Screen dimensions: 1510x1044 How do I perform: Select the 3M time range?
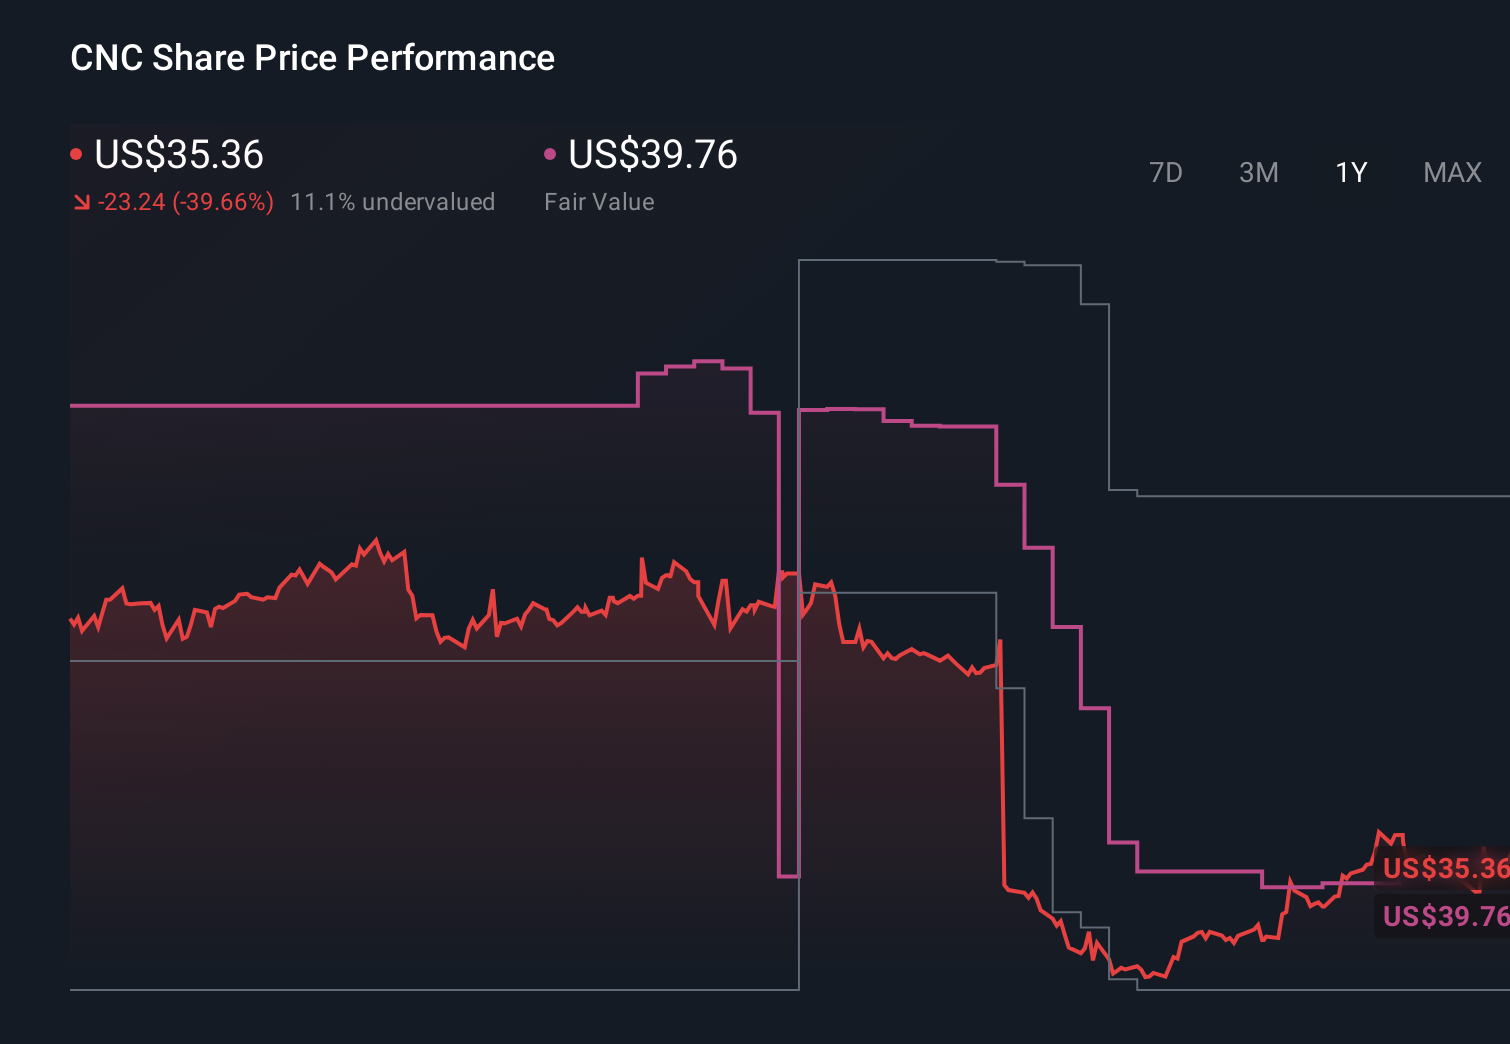tap(1257, 172)
